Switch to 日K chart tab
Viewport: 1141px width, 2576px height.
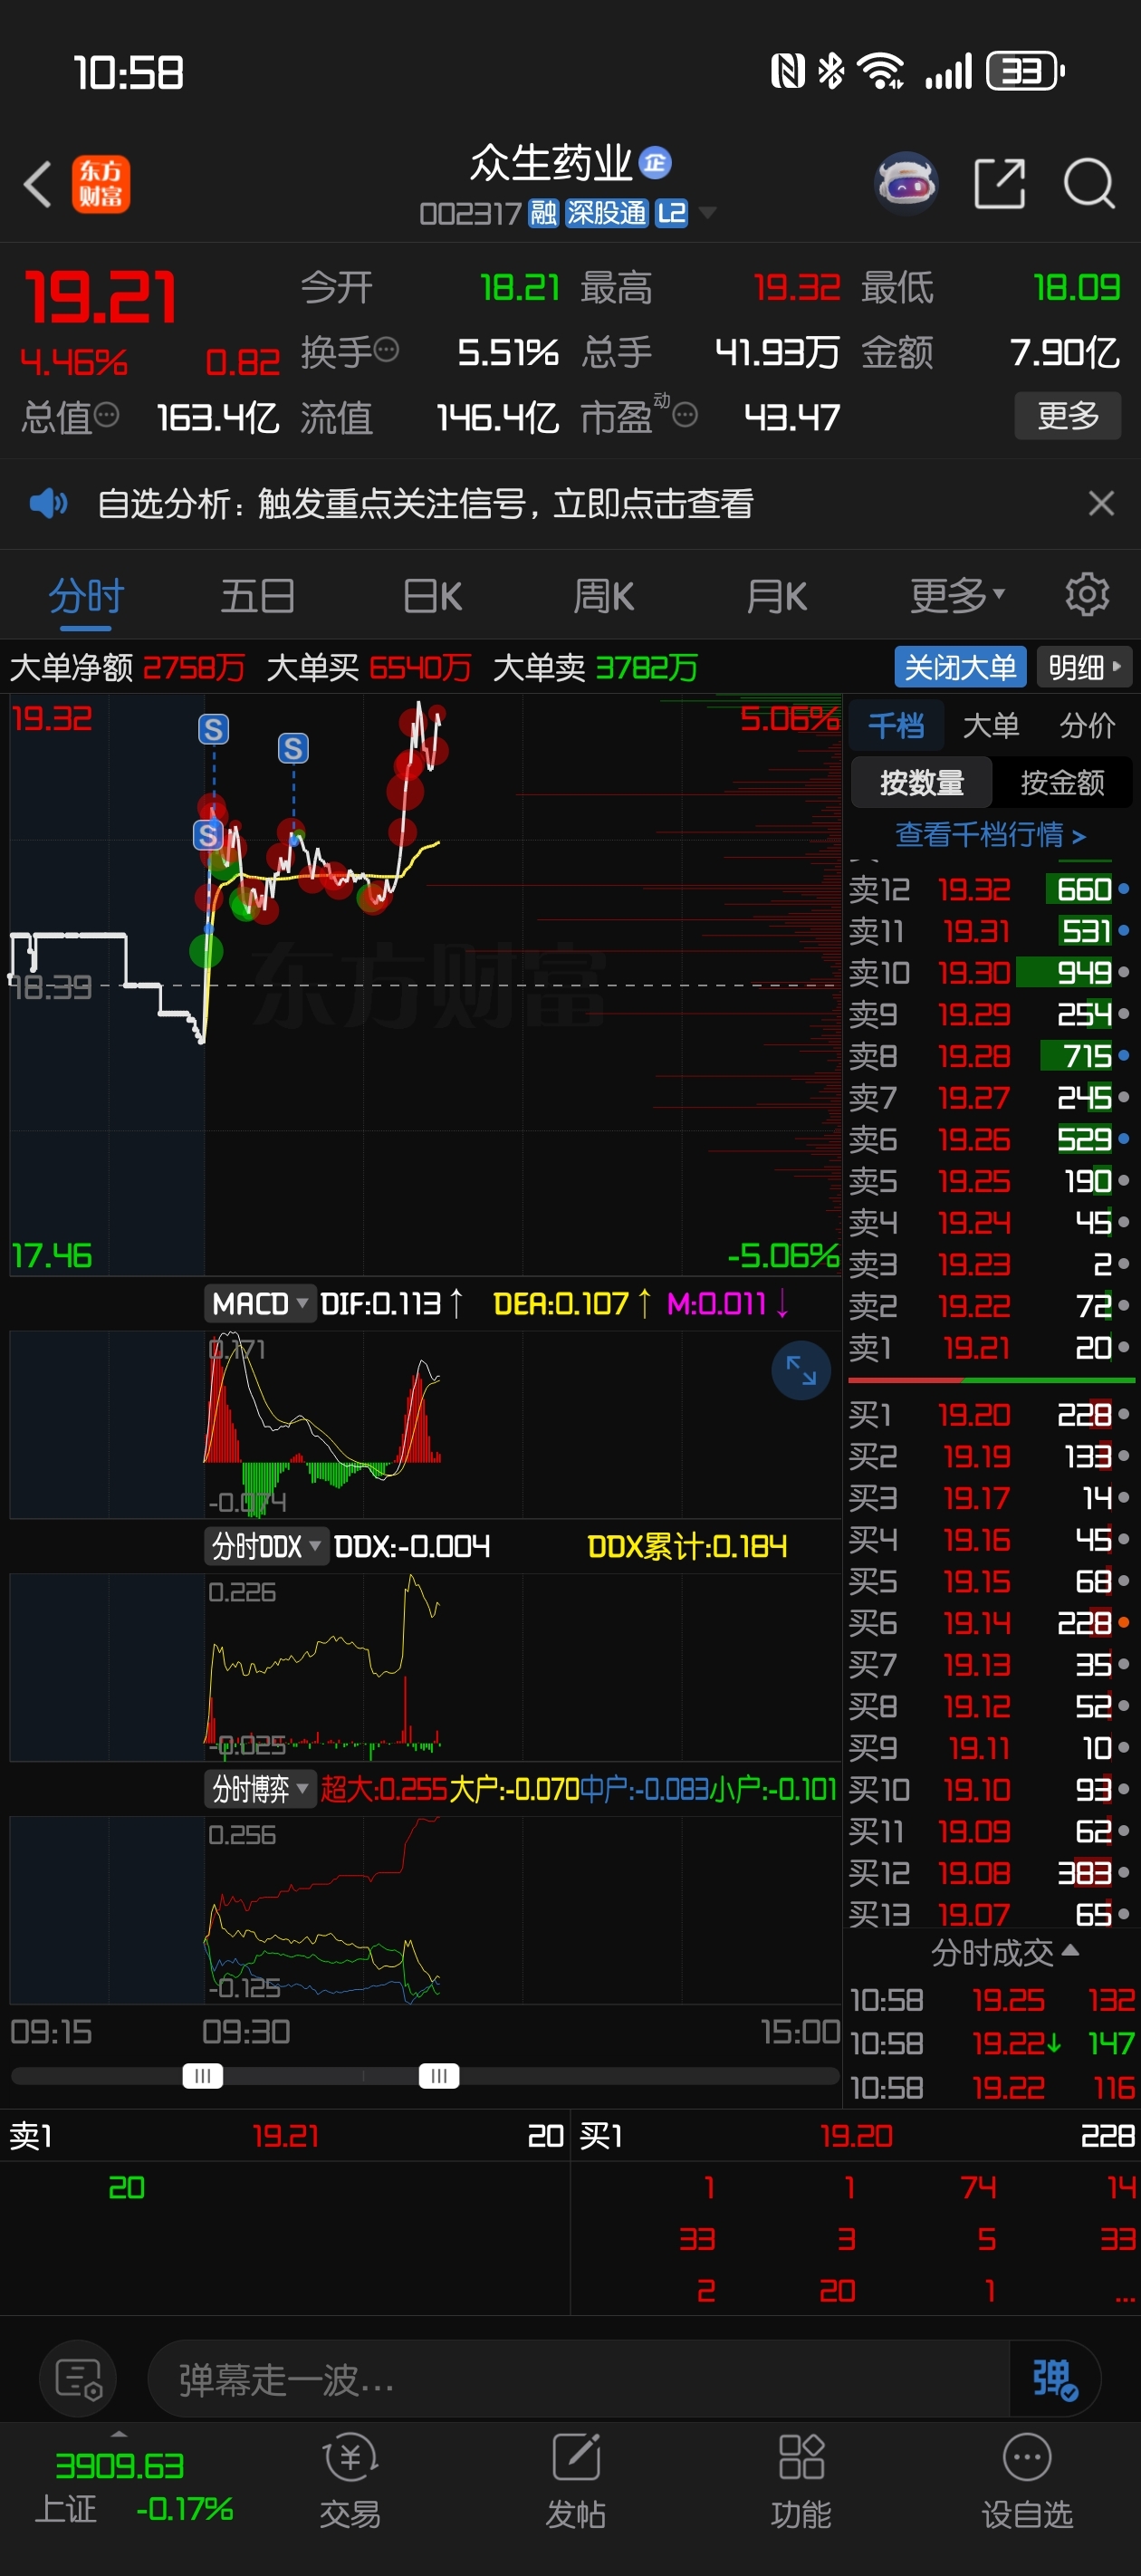coord(432,597)
